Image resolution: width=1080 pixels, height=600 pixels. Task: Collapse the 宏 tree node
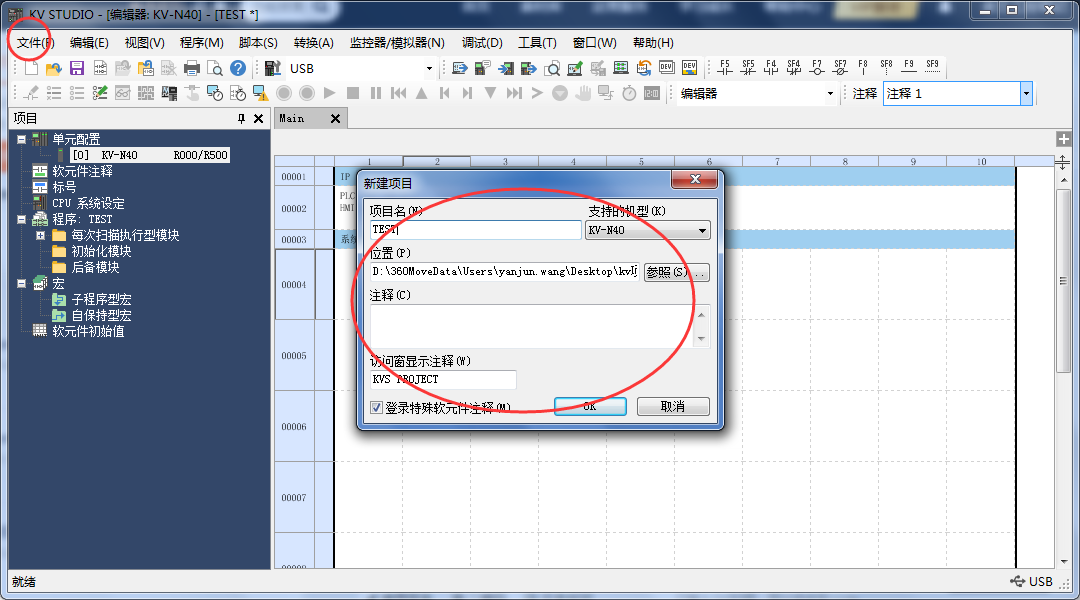click(21, 283)
